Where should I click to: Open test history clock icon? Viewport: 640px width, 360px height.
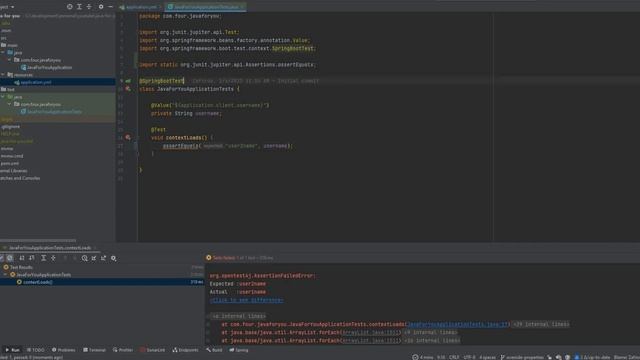tap(84, 258)
